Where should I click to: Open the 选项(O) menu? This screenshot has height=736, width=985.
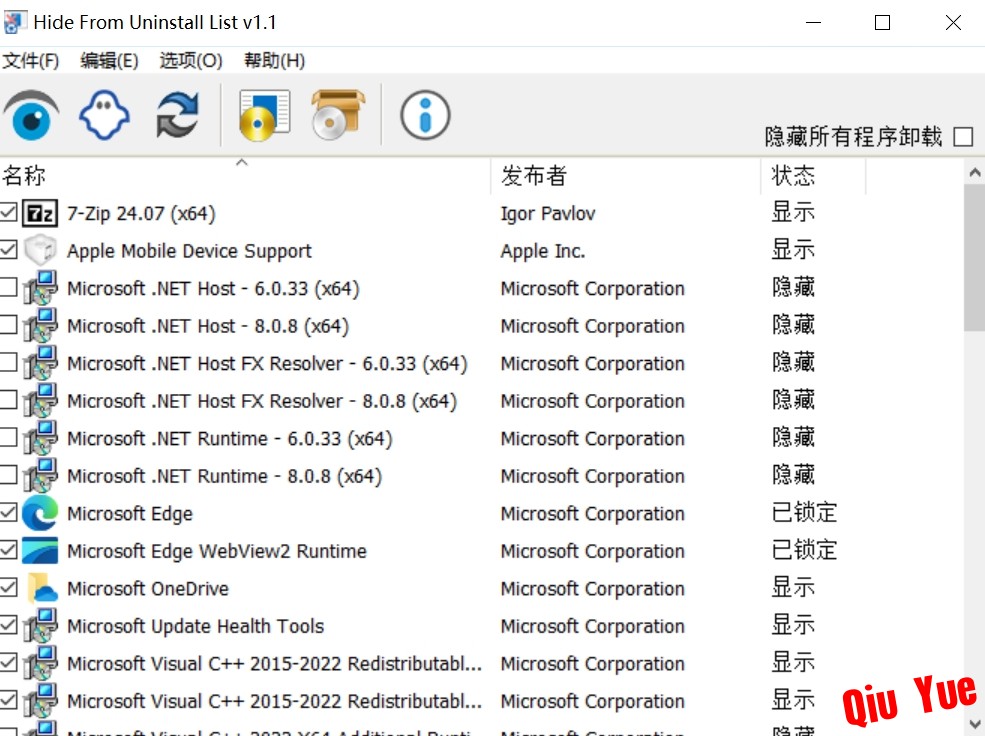191,61
